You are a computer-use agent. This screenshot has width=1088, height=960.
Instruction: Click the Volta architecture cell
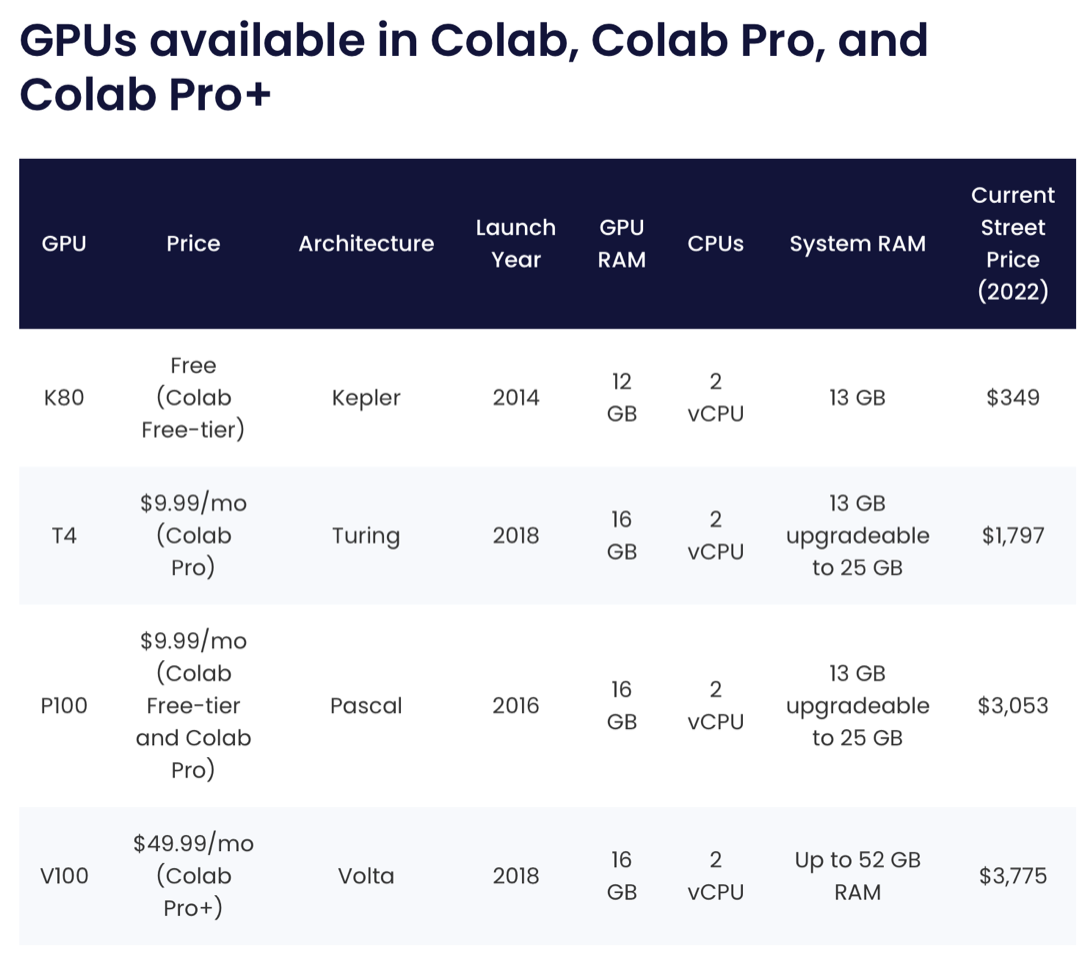366,876
